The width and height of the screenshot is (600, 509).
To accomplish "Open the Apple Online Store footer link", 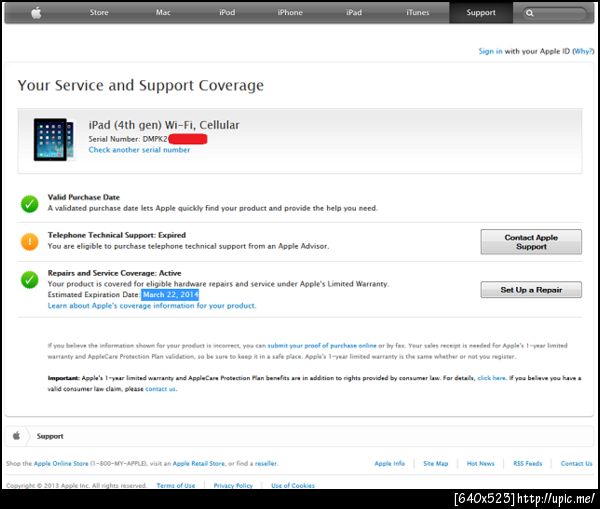I will coord(61,463).
